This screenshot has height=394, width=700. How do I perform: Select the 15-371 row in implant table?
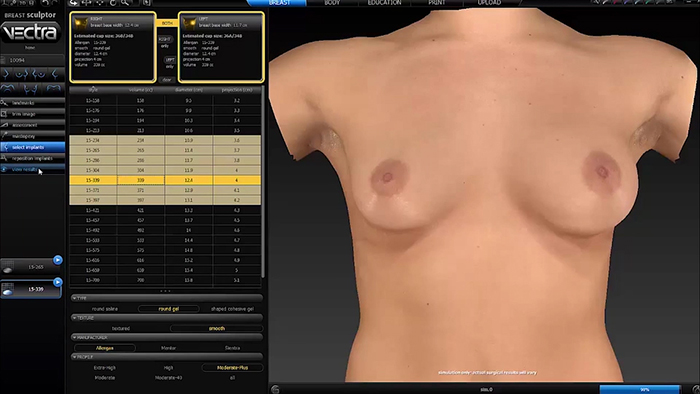tap(165, 190)
